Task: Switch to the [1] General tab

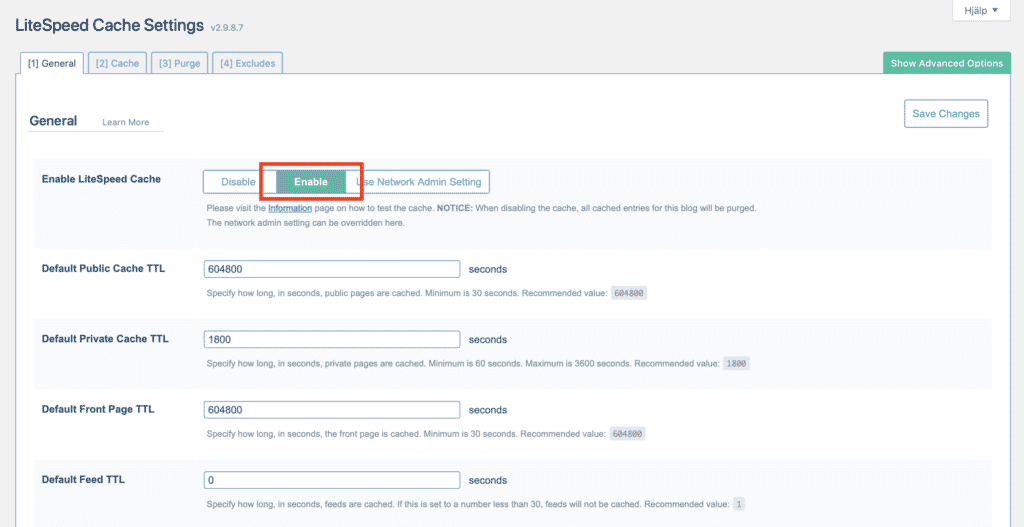Action: tap(52, 63)
